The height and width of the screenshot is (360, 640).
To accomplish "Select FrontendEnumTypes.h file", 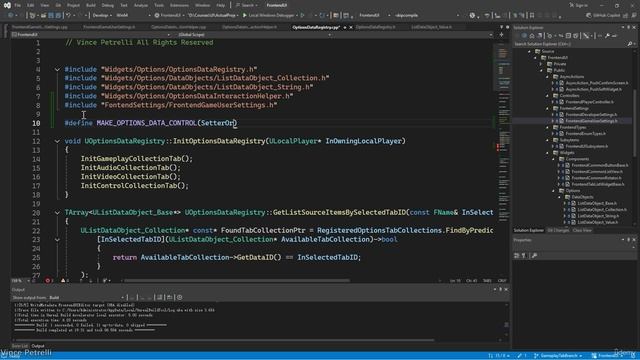I will [585, 133].
